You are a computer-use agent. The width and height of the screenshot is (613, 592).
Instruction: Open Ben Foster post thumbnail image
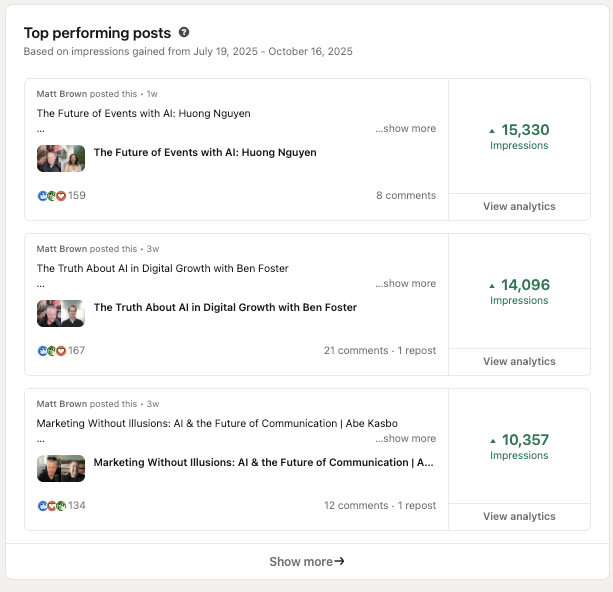pyautogui.click(x=61, y=313)
